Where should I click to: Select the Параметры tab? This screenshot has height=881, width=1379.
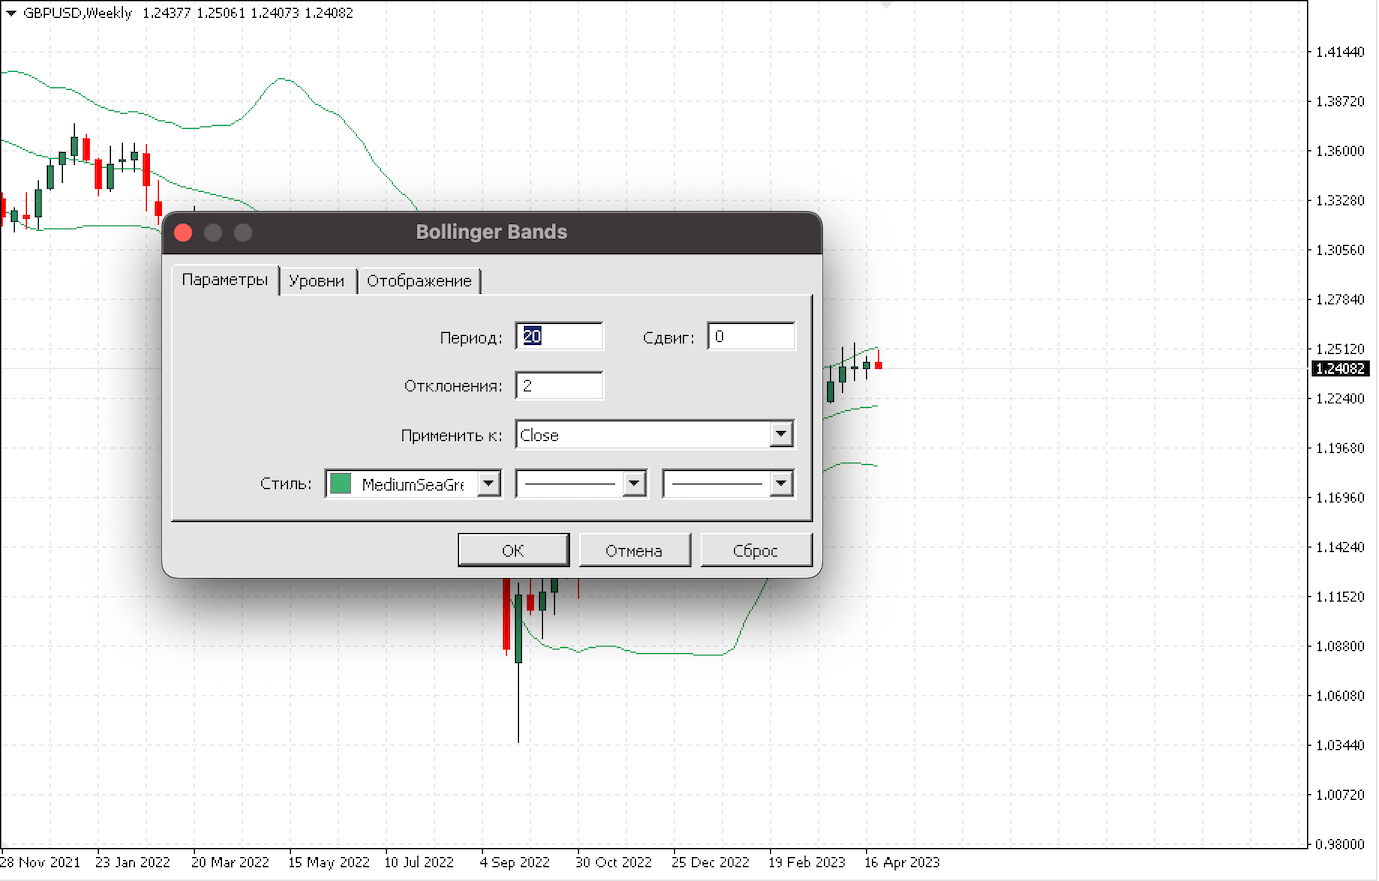tap(224, 280)
